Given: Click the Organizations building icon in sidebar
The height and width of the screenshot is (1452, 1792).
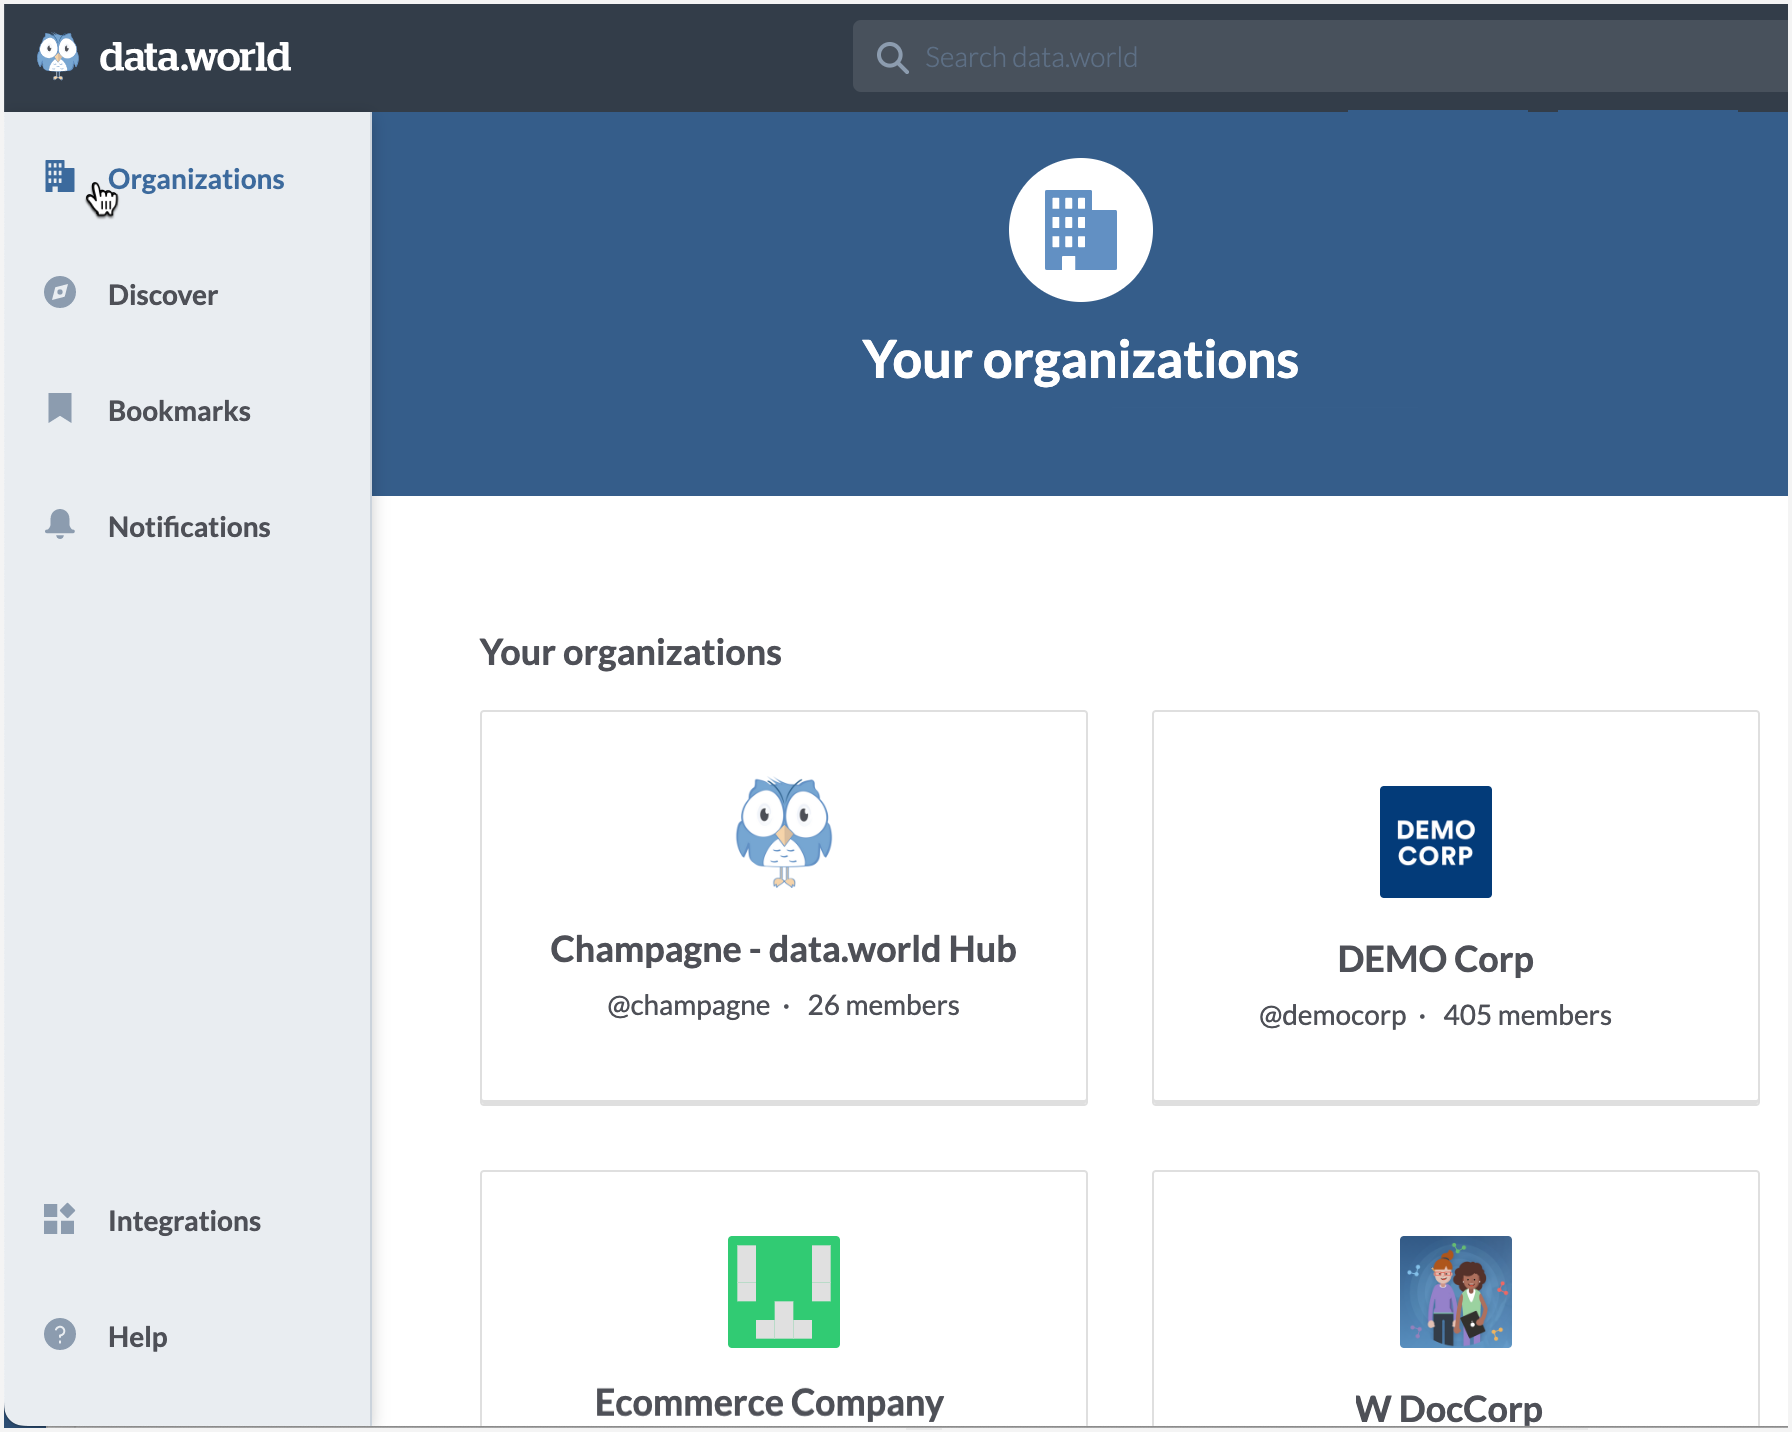Looking at the screenshot, I should pyautogui.click(x=60, y=176).
